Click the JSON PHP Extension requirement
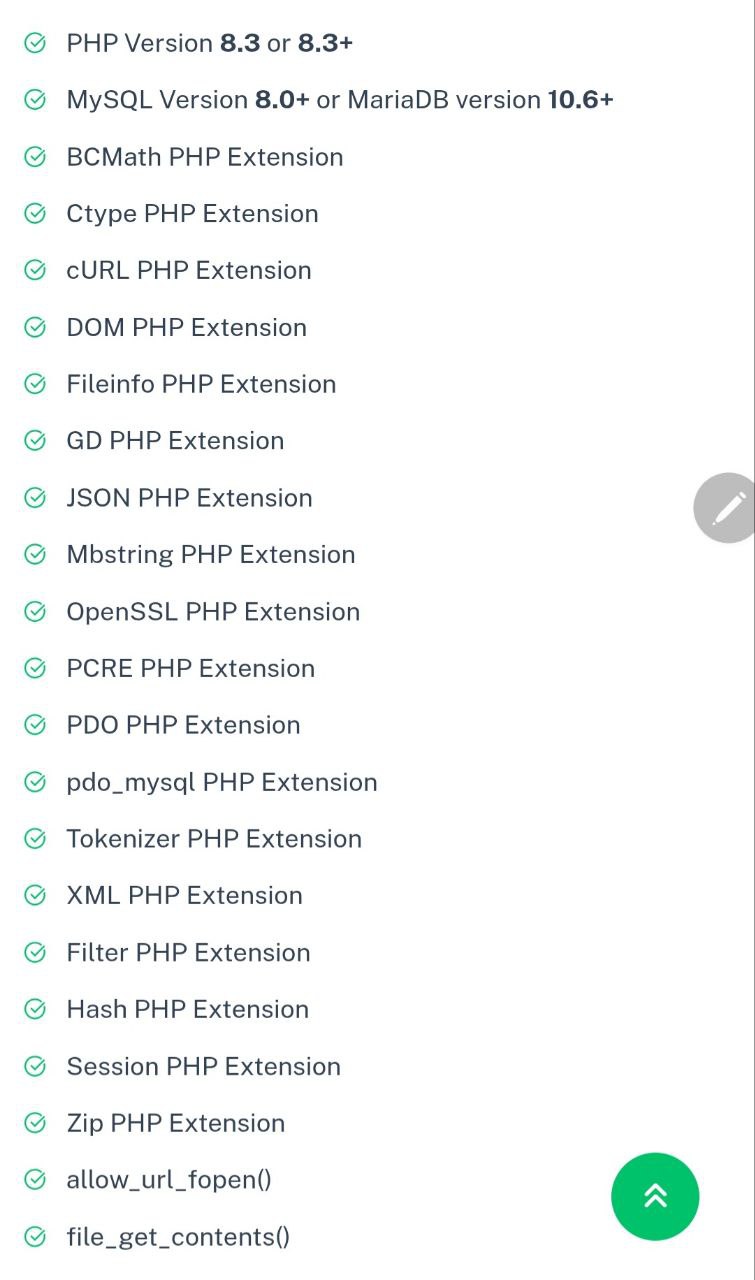The height and width of the screenshot is (1280, 755). [x=189, y=498]
